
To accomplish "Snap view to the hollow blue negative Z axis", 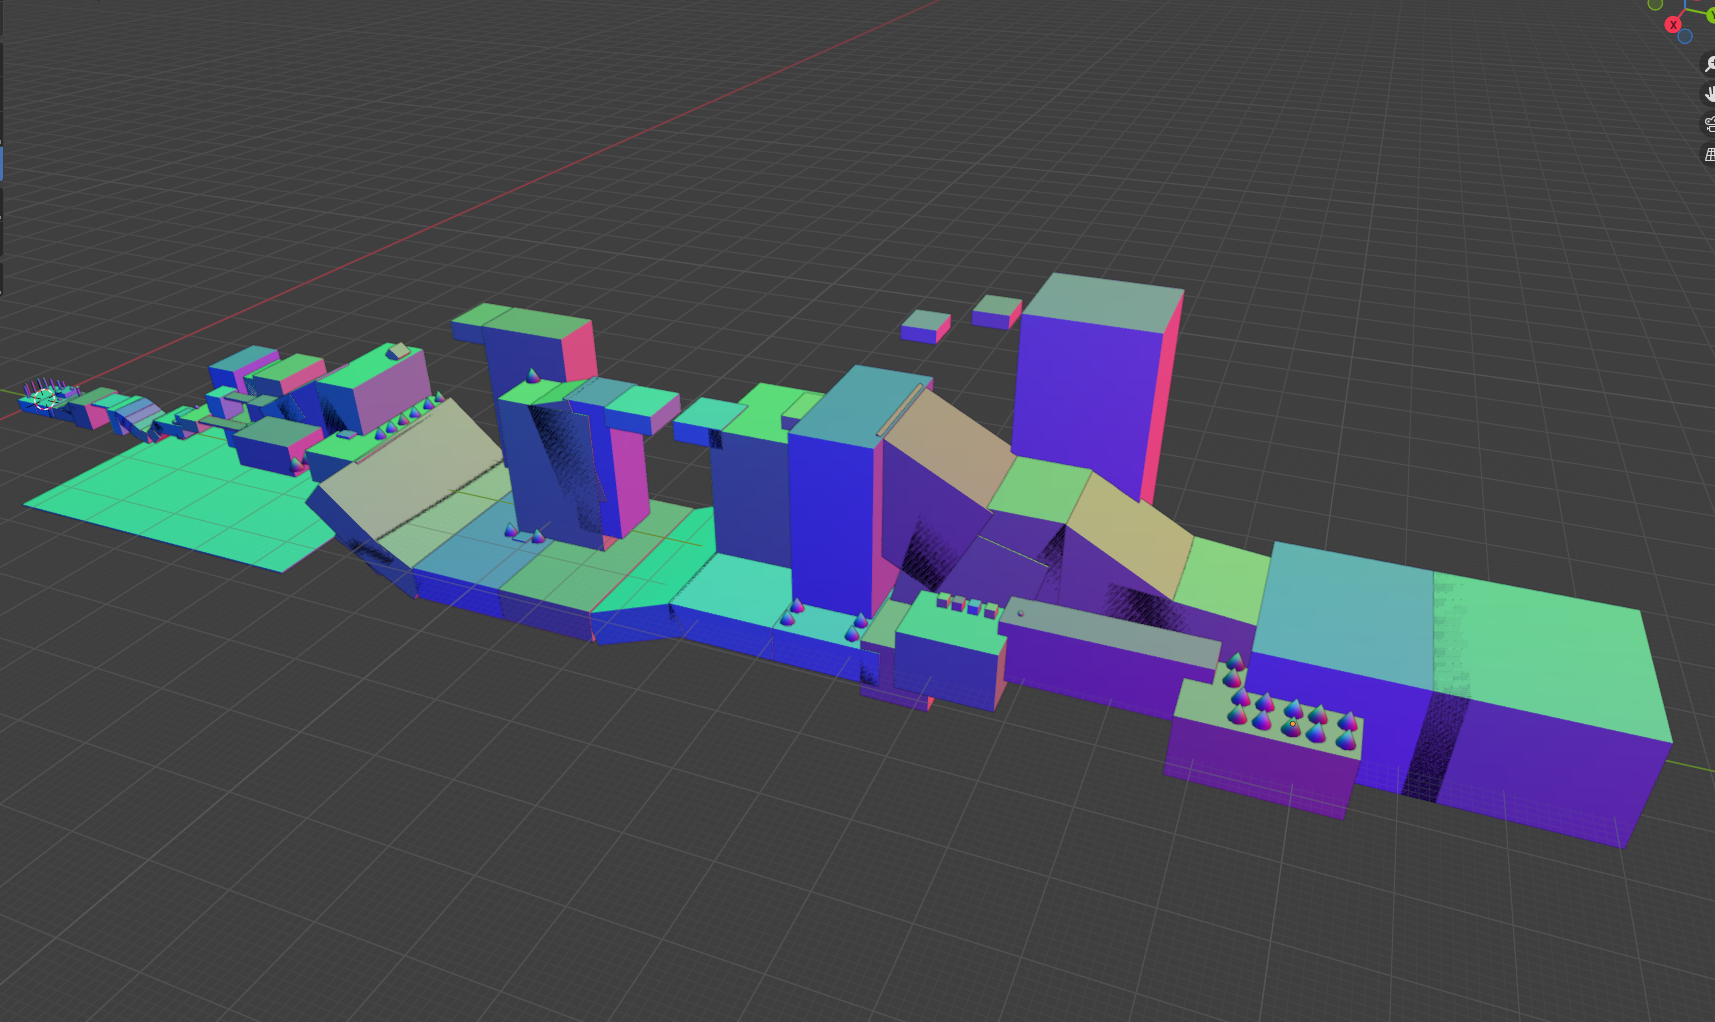I will click(1685, 37).
